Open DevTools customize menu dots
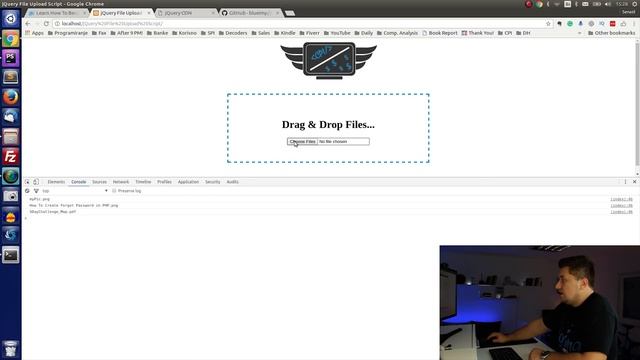 (x=625, y=182)
